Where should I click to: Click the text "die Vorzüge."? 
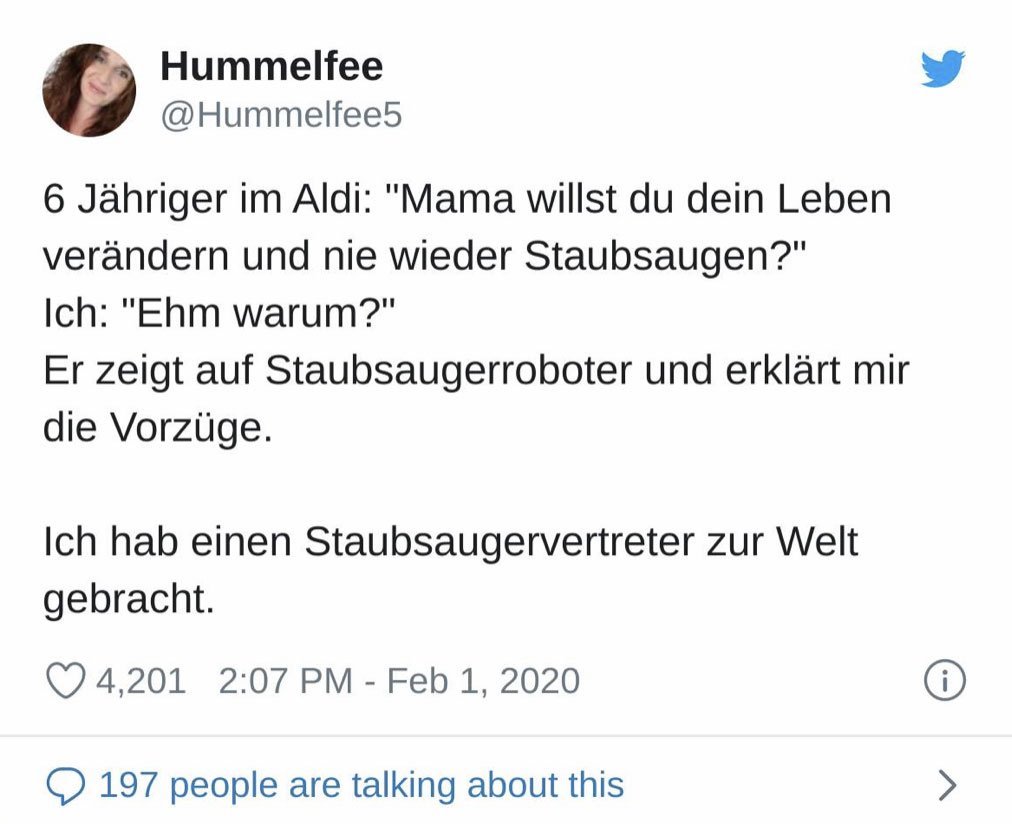click(157, 428)
